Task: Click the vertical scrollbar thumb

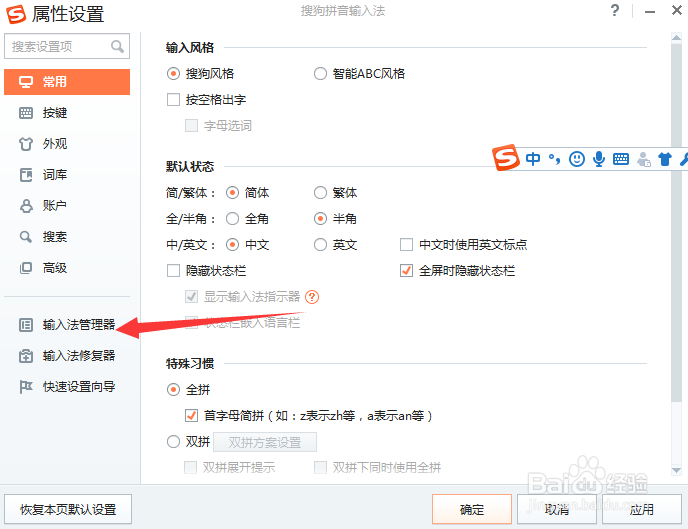Action: pos(676,222)
